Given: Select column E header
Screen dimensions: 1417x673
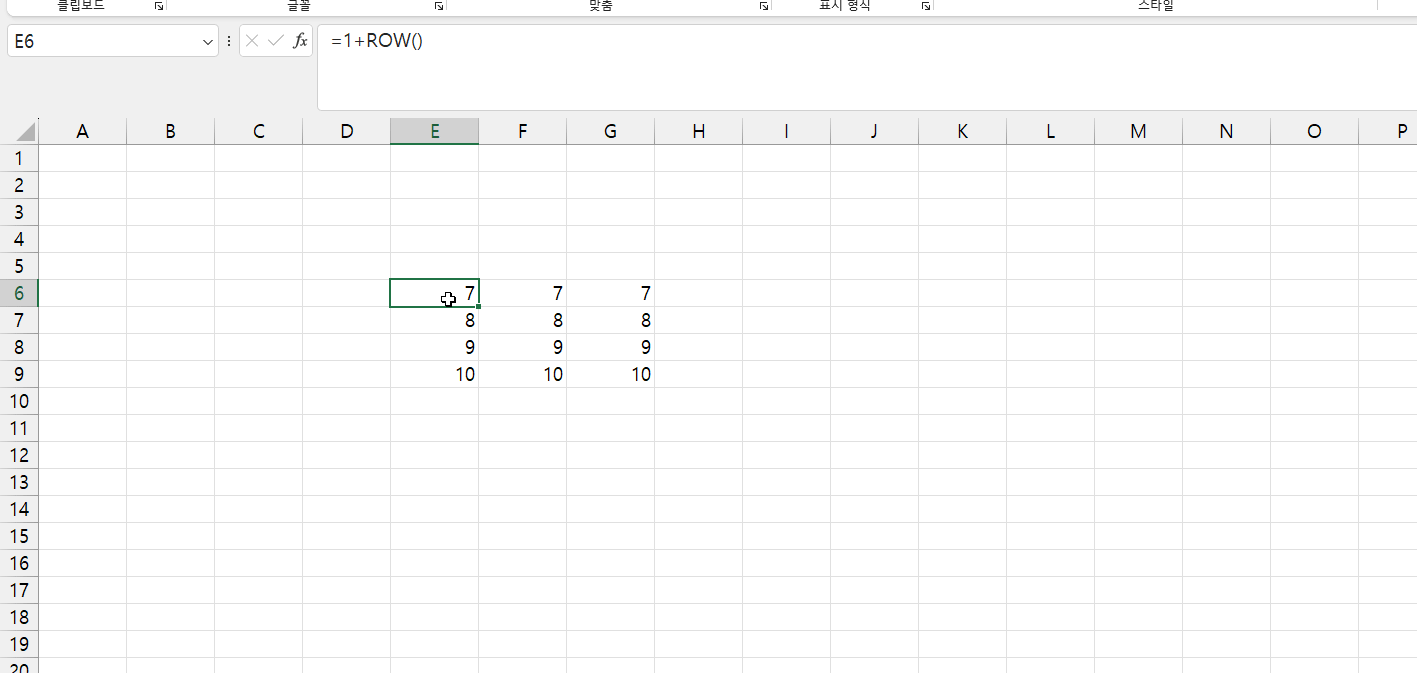Looking at the screenshot, I should pyautogui.click(x=434, y=131).
